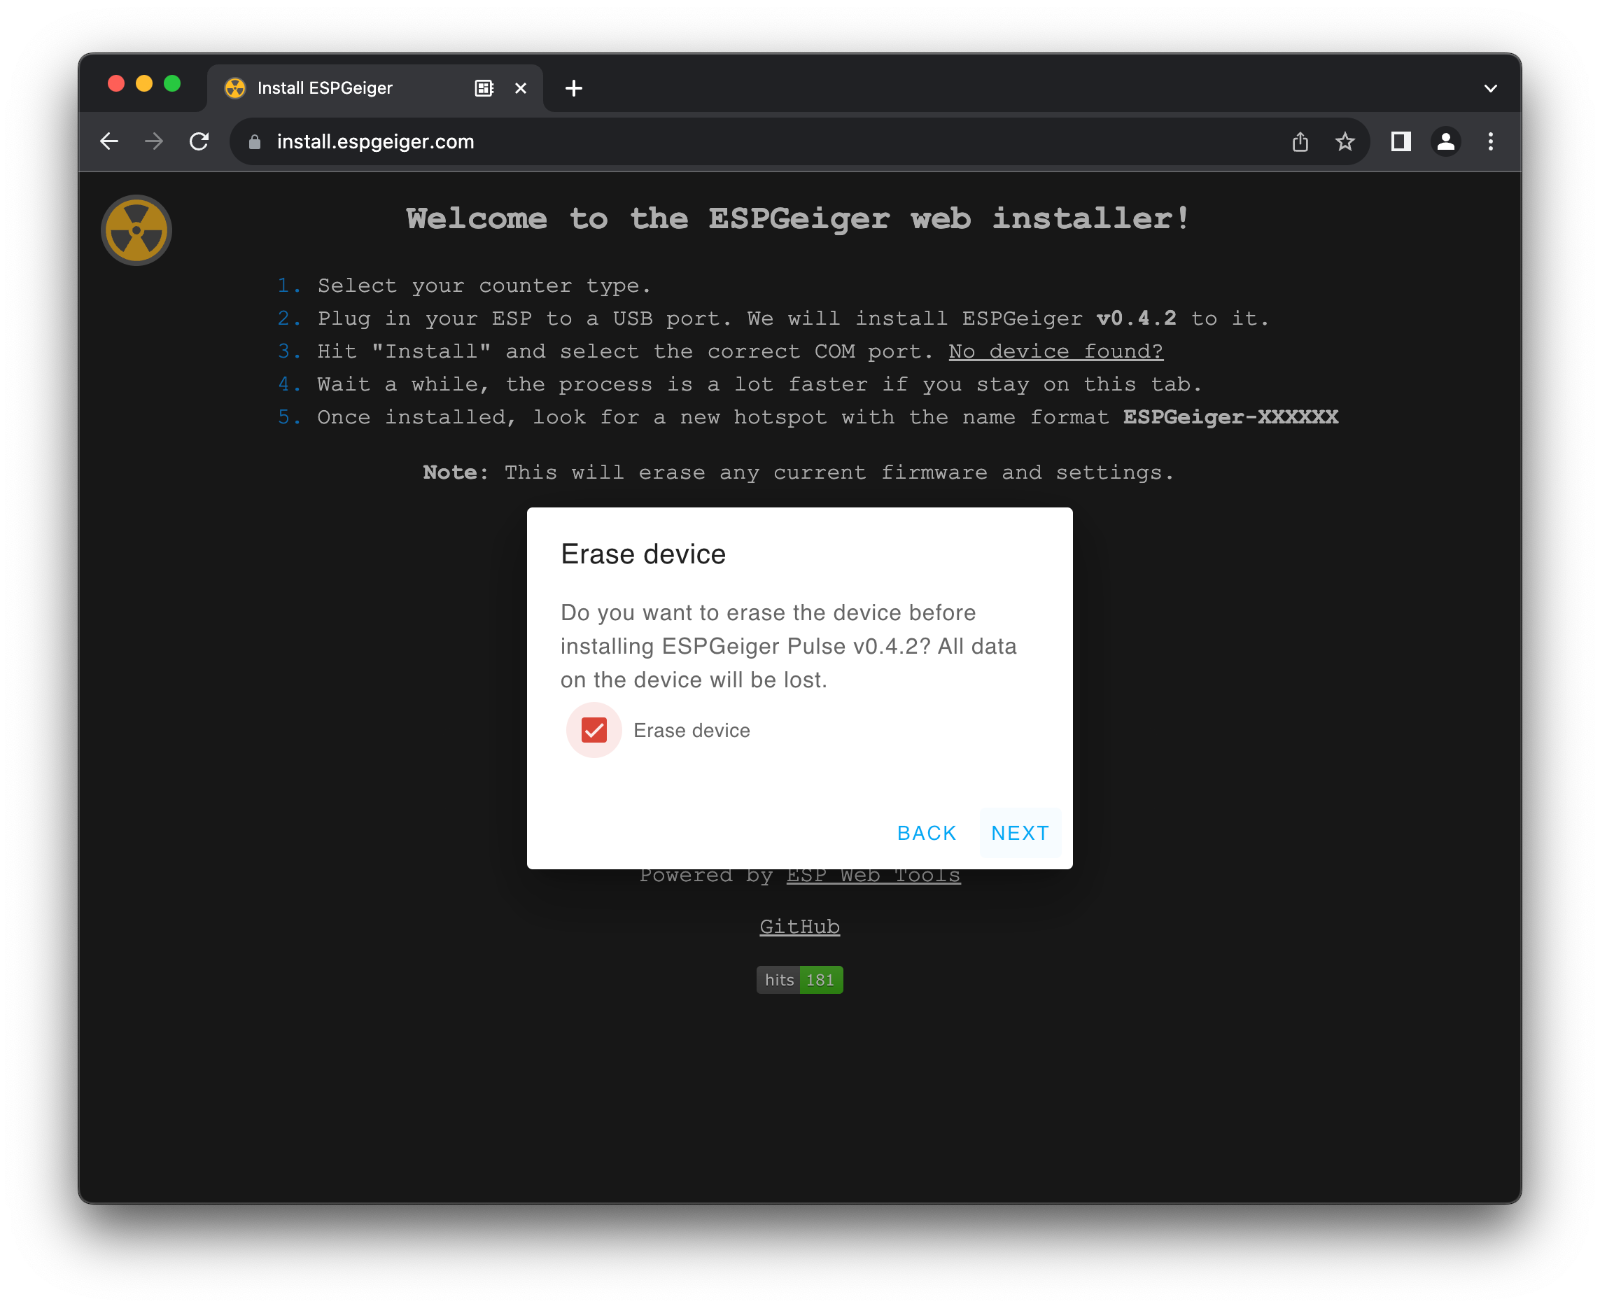Click the "ESPGeiger-XXXXXX" hotspot name text

point(1231,417)
